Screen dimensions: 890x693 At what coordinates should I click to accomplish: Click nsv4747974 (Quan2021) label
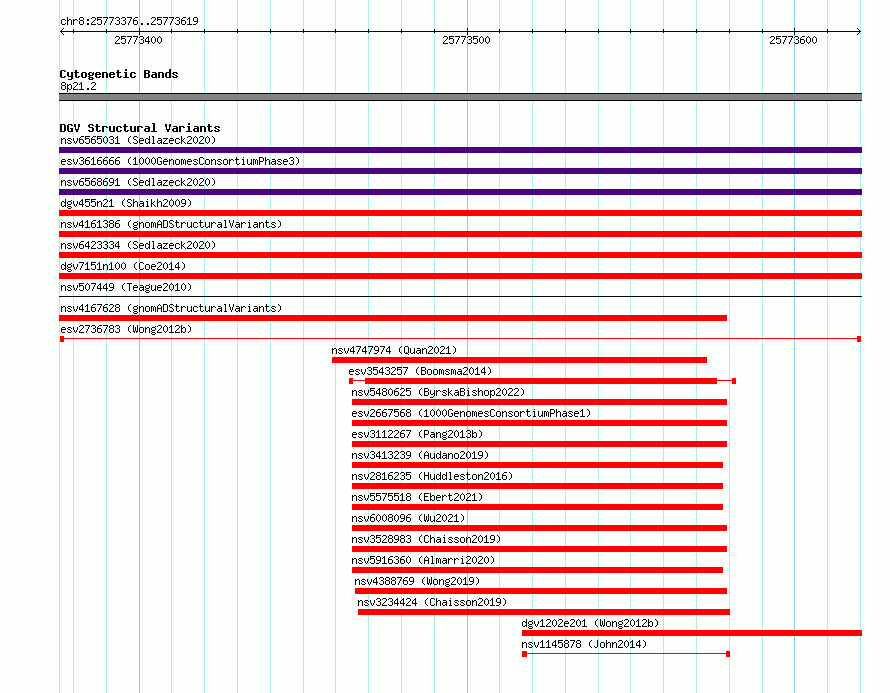(x=394, y=350)
